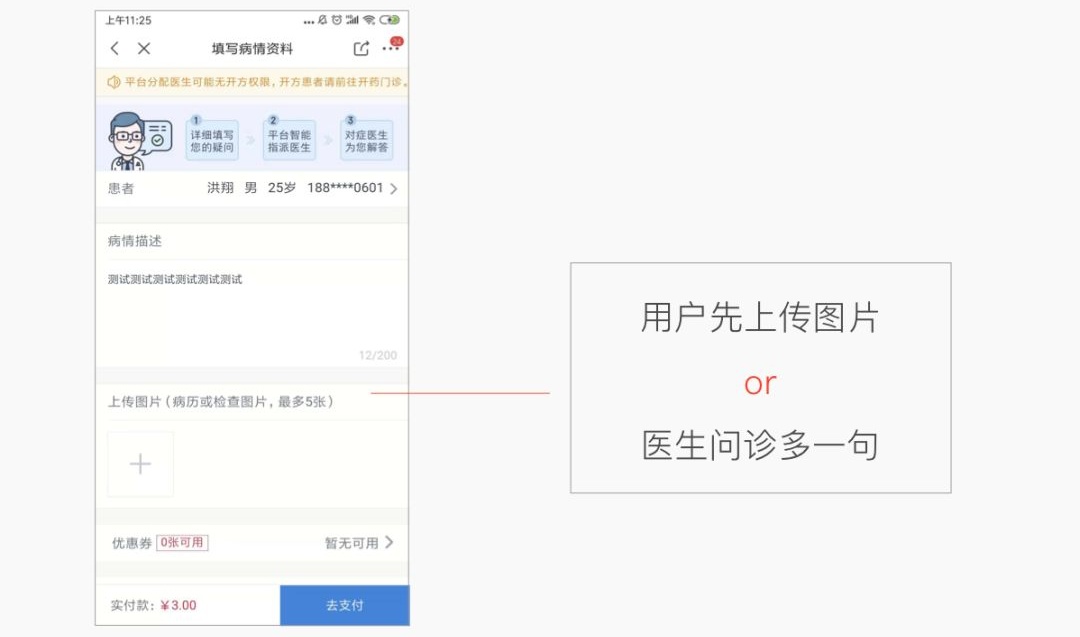The image size is (1080, 637).
Task: Tap the 优惠券 label
Action: pos(132,543)
